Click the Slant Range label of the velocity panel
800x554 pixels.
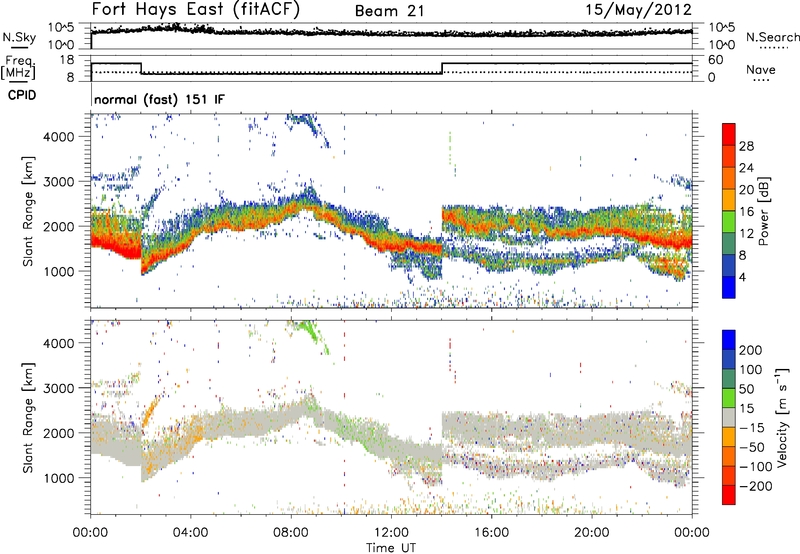pos(28,417)
